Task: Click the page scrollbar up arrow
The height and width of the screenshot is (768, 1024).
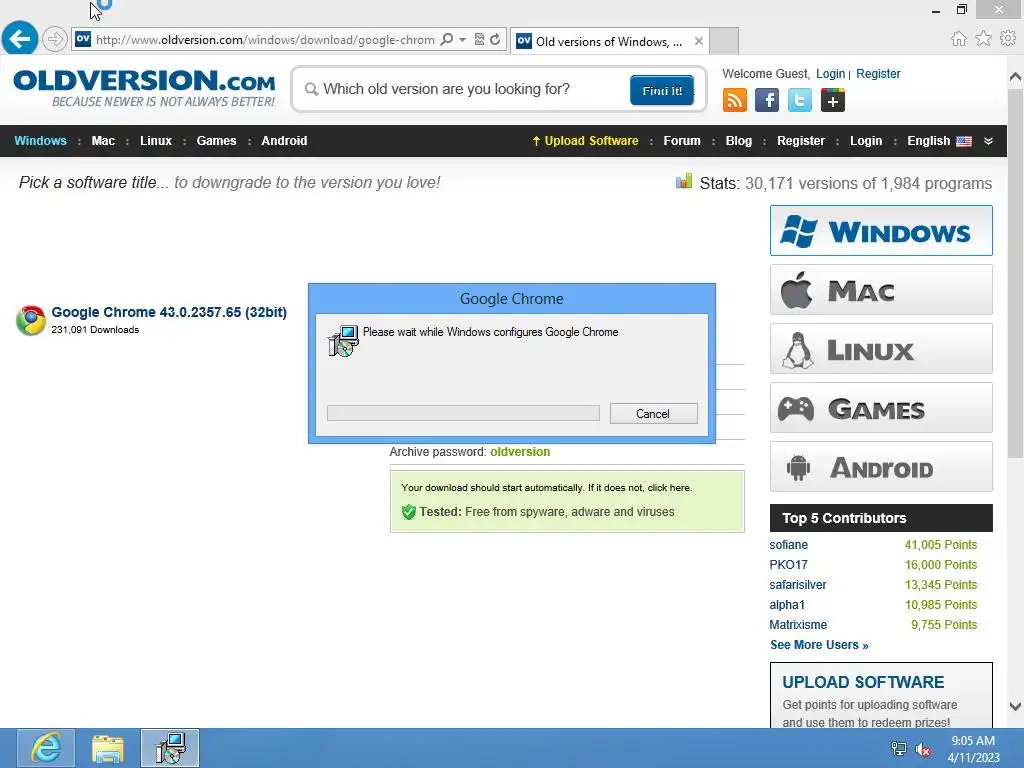Action: (1015, 77)
